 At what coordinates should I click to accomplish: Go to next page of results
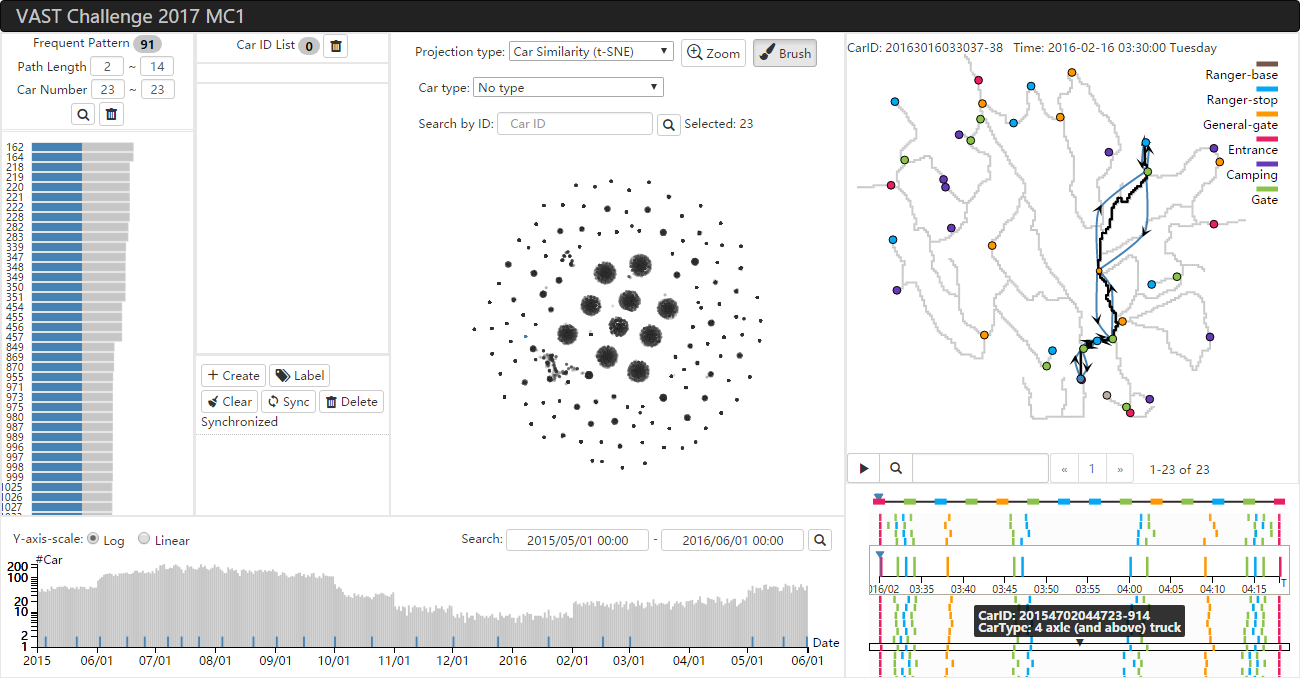tap(1120, 469)
